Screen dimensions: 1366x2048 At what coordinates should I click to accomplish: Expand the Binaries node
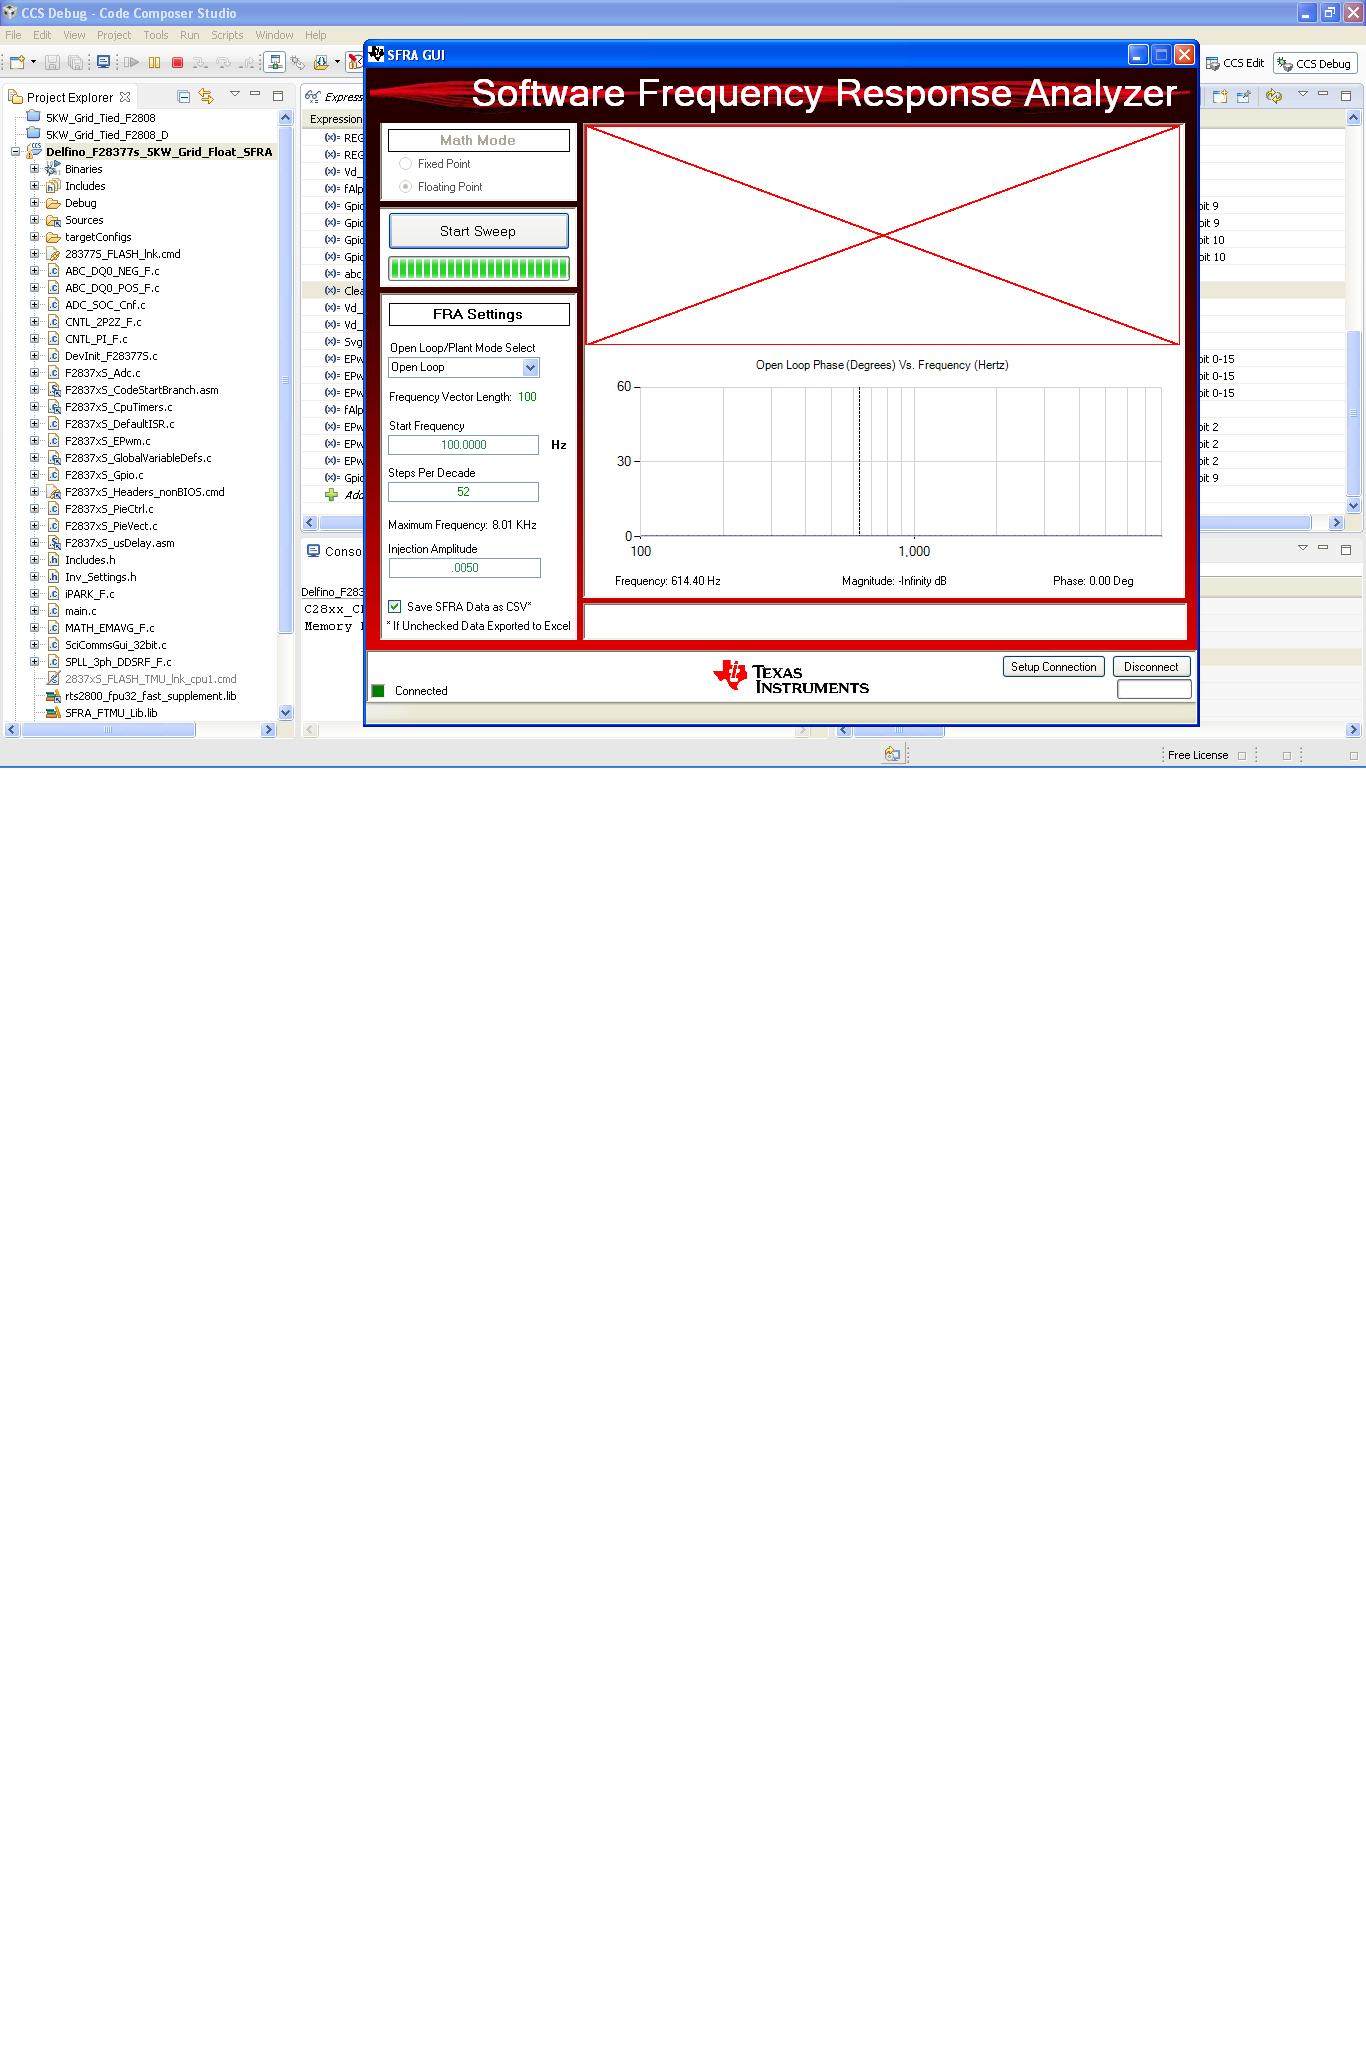(x=34, y=169)
